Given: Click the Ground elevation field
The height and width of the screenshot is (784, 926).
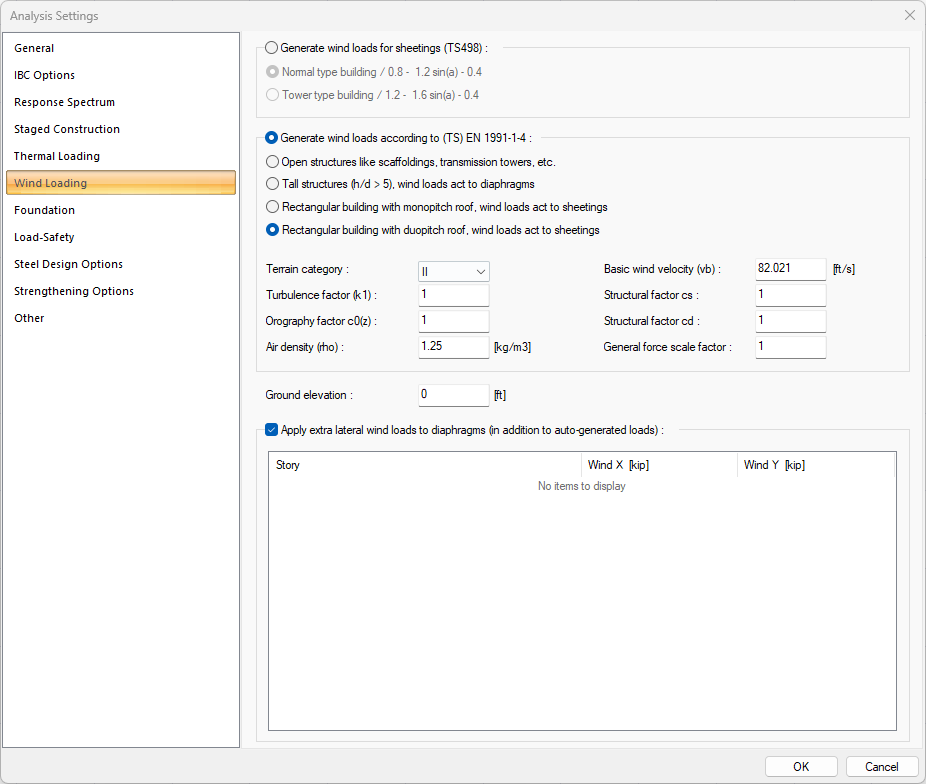Looking at the screenshot, I should coord(453,395).
